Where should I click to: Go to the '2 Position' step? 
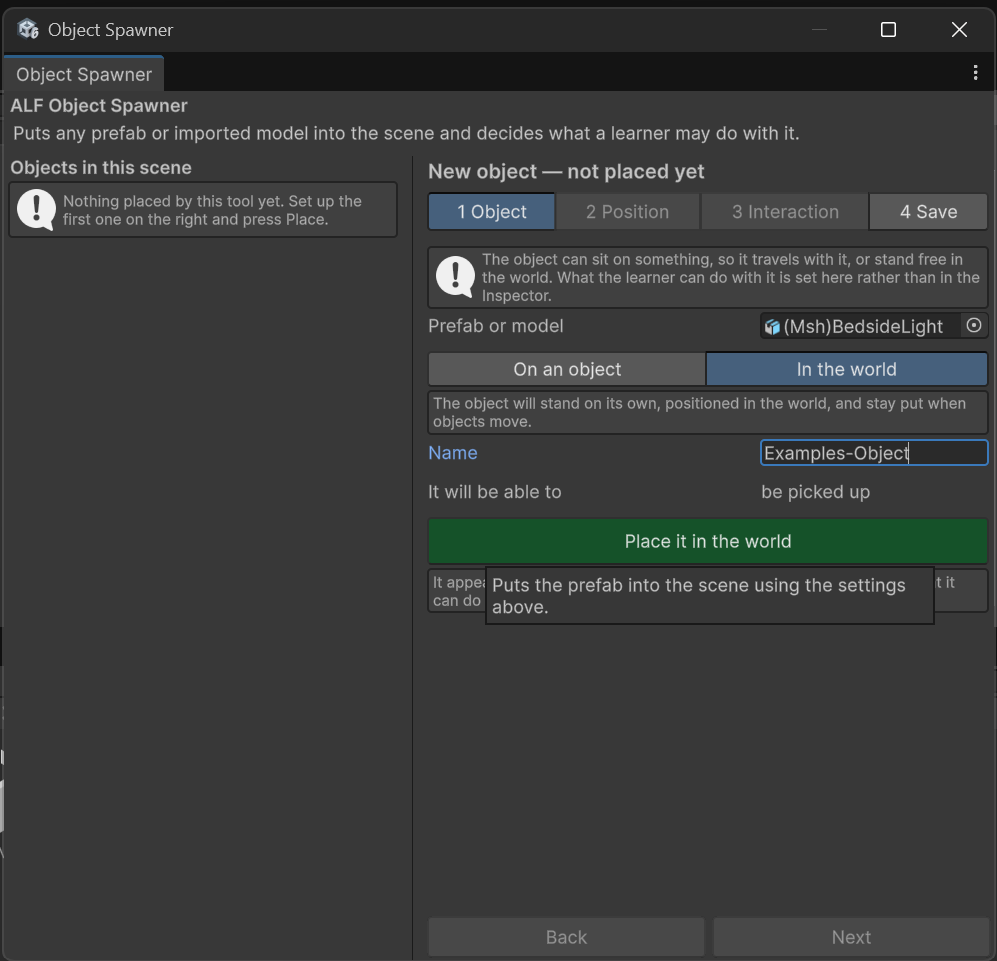[x=628, y=212]
